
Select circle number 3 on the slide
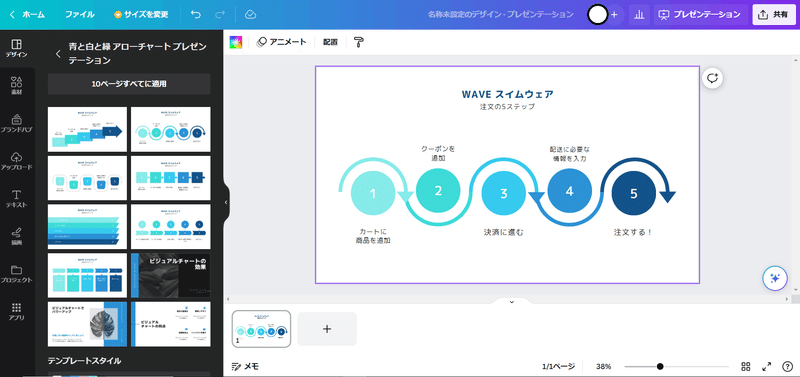click(x=504, y=193)
